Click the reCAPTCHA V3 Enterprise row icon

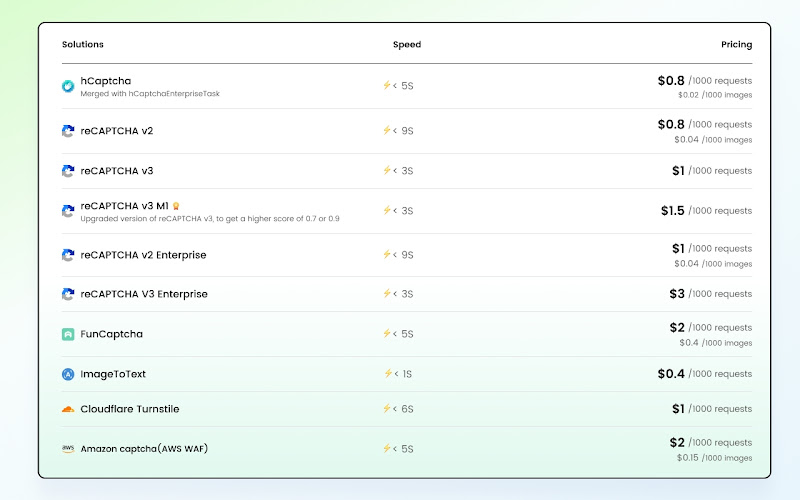68,294
